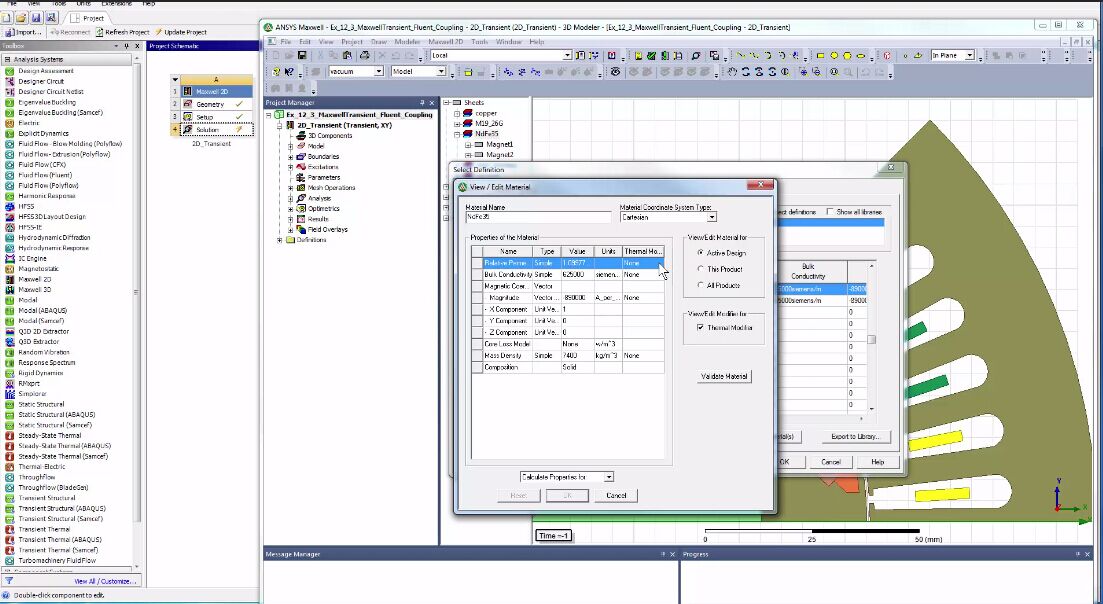Click the Print icon in Maxwell toolbar
The width and height of the screenshot is (1103, 604).
tap(364, 56)
